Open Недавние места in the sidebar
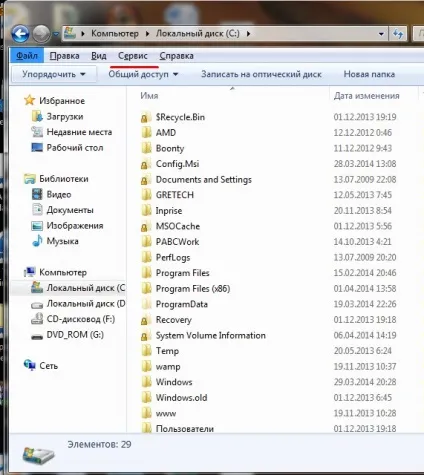This screenshot has height=475, width=424. pyautogui.click(x=79, y=132)
